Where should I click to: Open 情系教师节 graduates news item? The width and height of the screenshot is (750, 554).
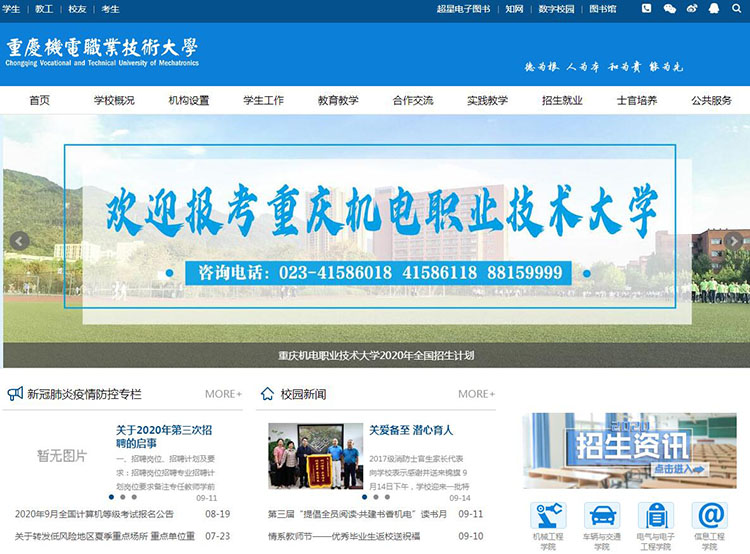pos(344,536)
